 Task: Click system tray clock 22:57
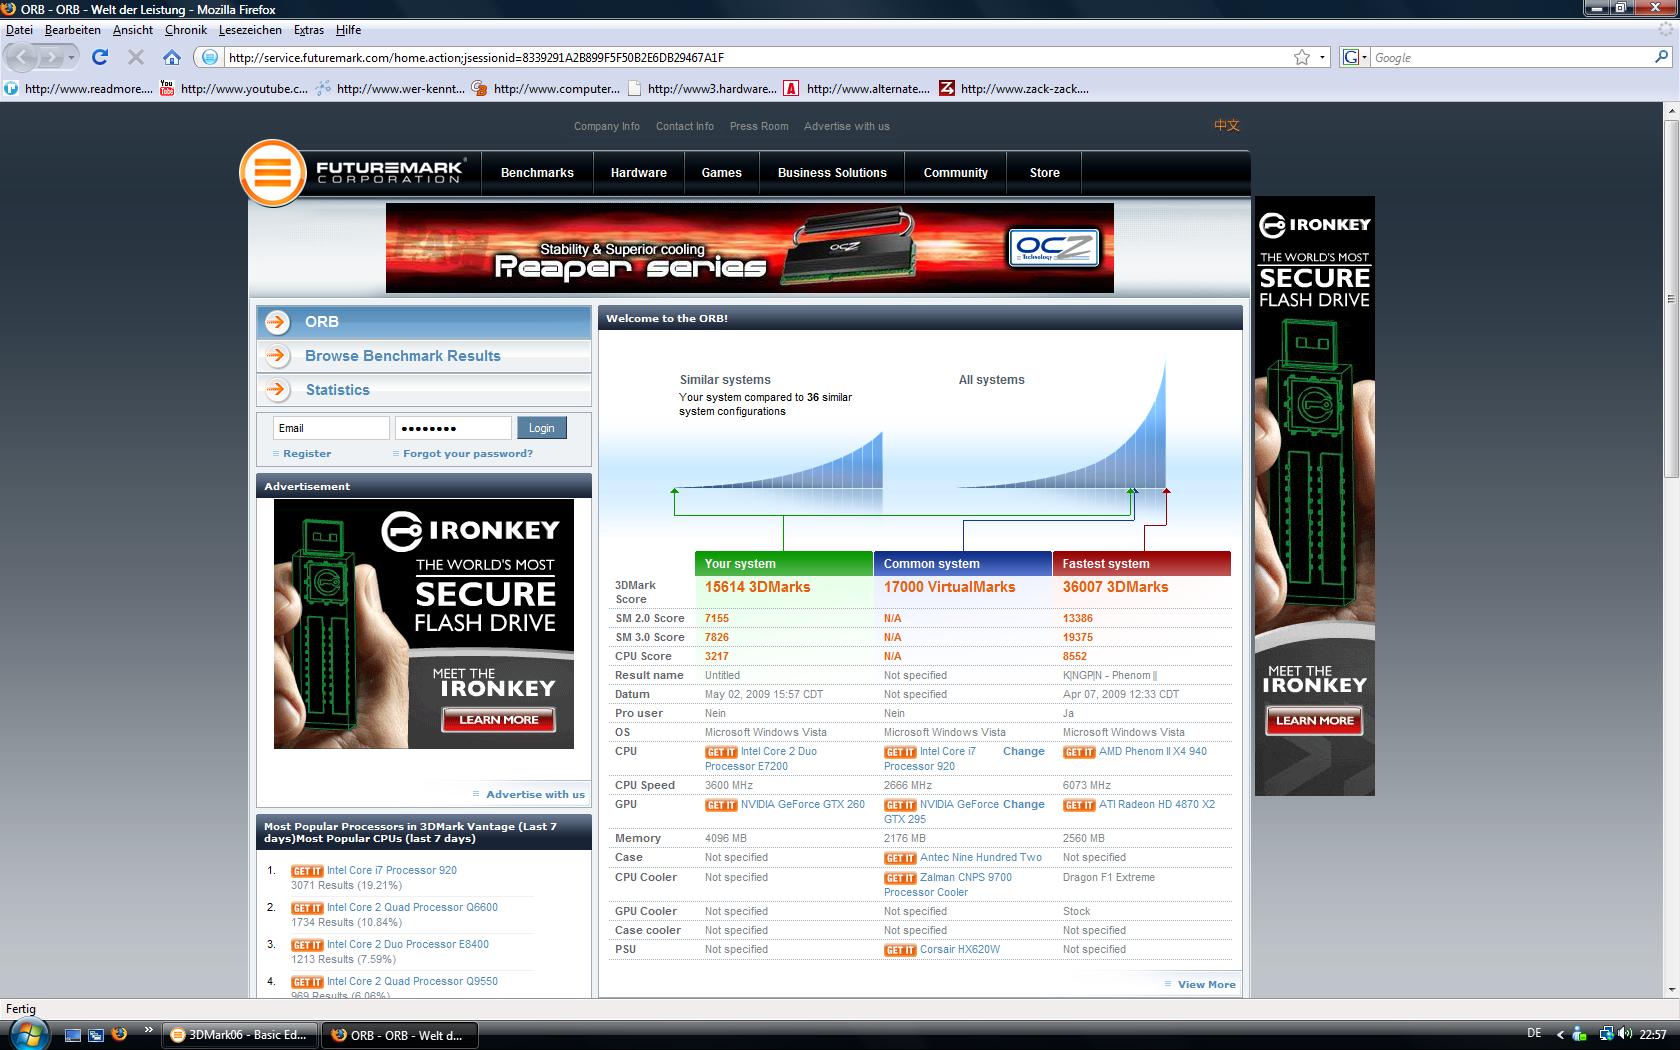tap(1653, 1035)
